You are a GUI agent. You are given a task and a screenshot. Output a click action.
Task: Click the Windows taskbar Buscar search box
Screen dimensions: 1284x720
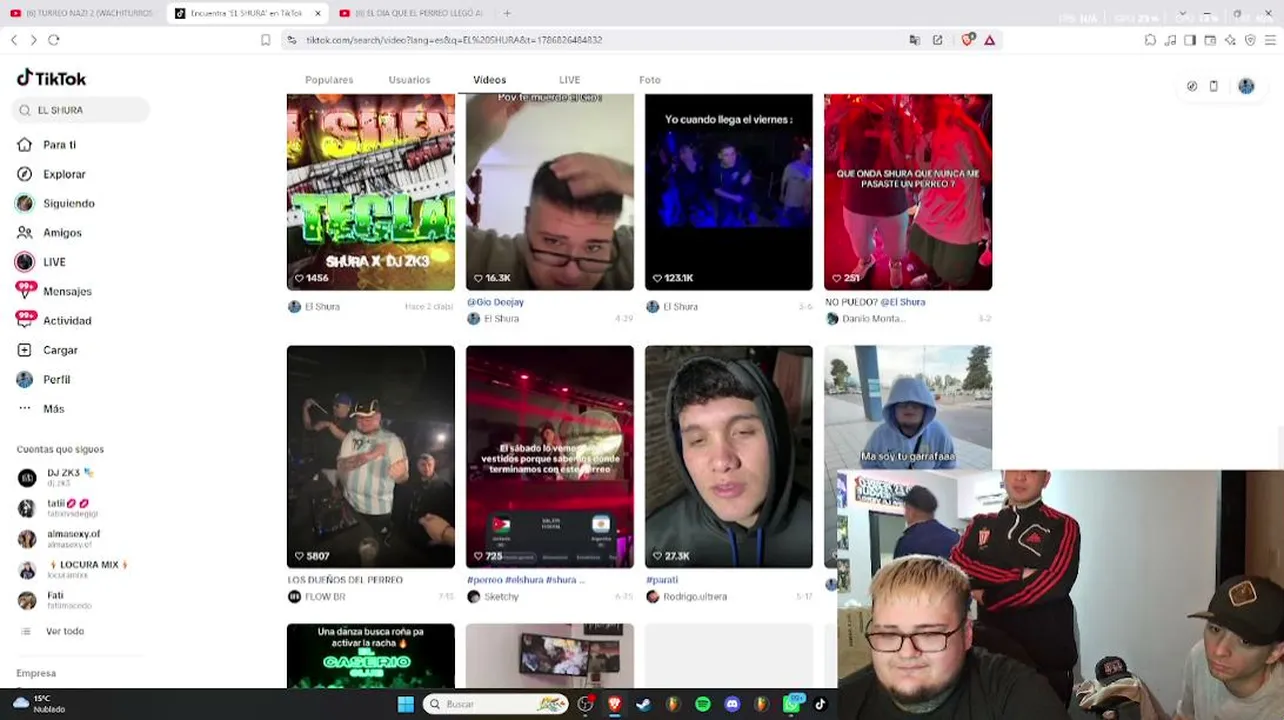point(495,704)
